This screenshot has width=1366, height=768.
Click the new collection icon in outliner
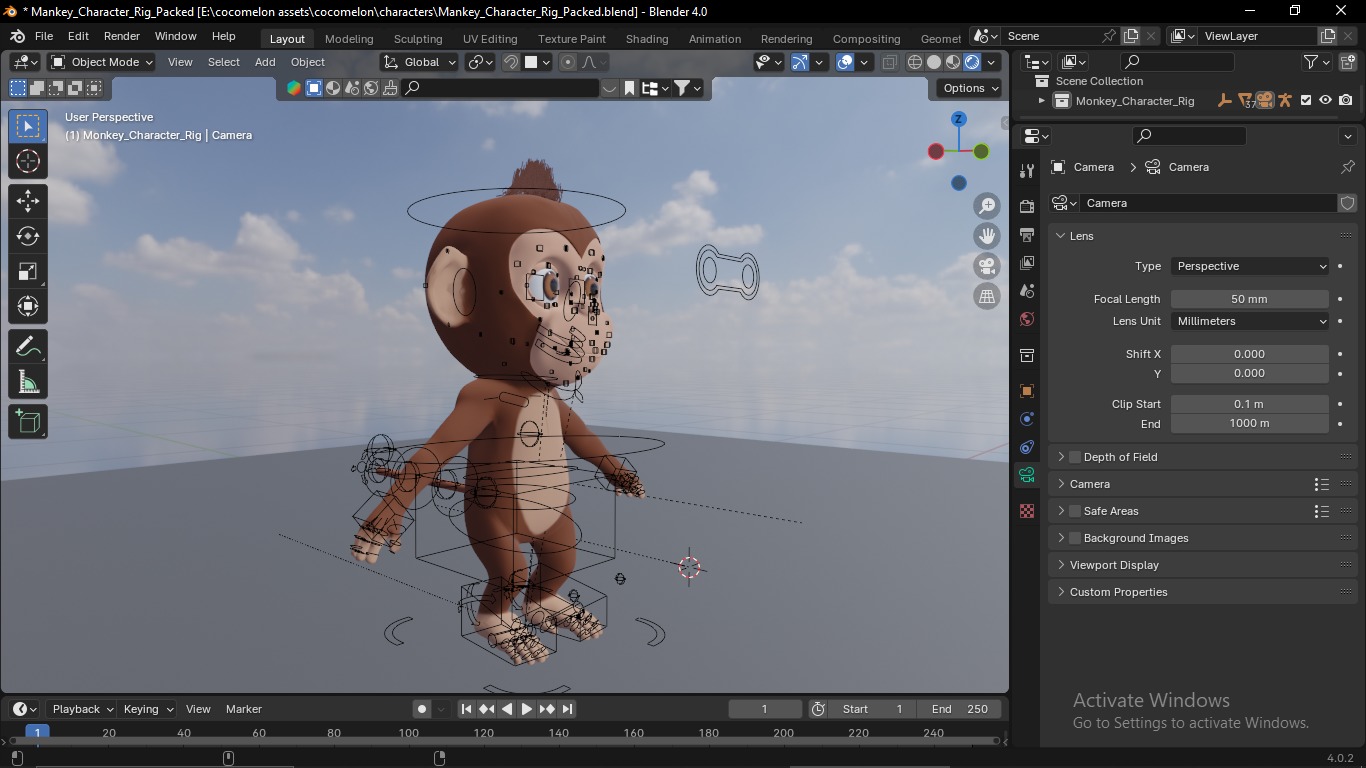coord(1347,62)
